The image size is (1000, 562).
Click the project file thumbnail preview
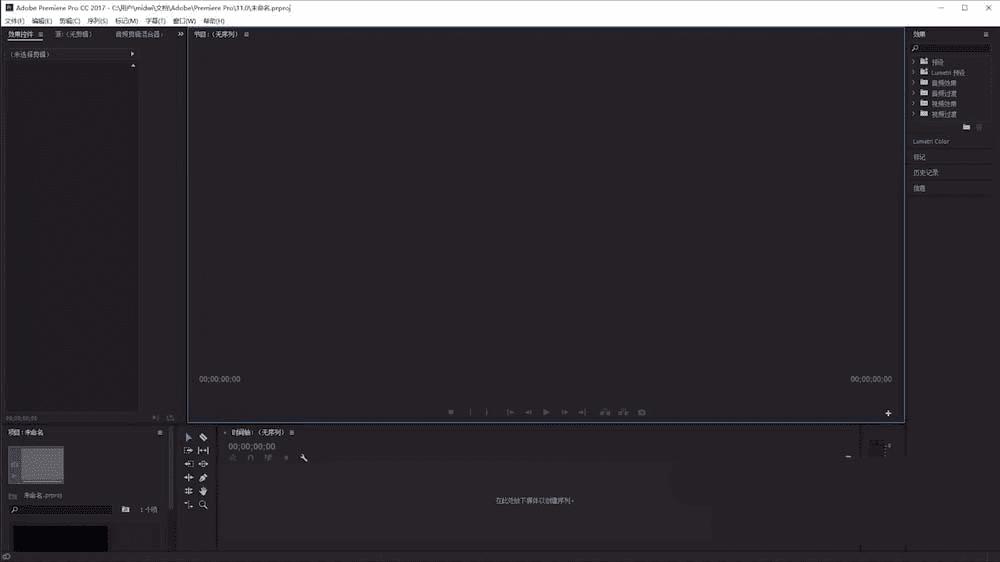pos(36,464)
